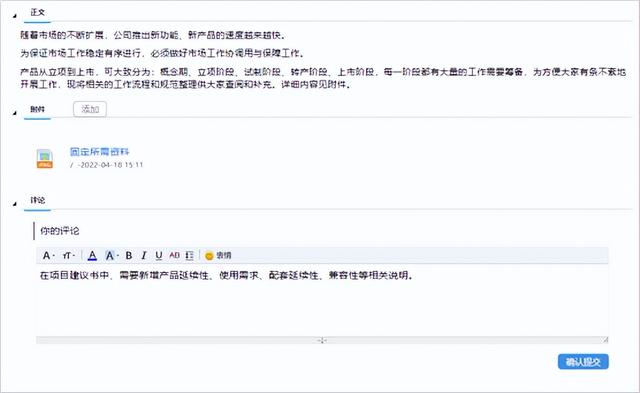
Task: Open the emoji picker
Action: tap(218, 255)
